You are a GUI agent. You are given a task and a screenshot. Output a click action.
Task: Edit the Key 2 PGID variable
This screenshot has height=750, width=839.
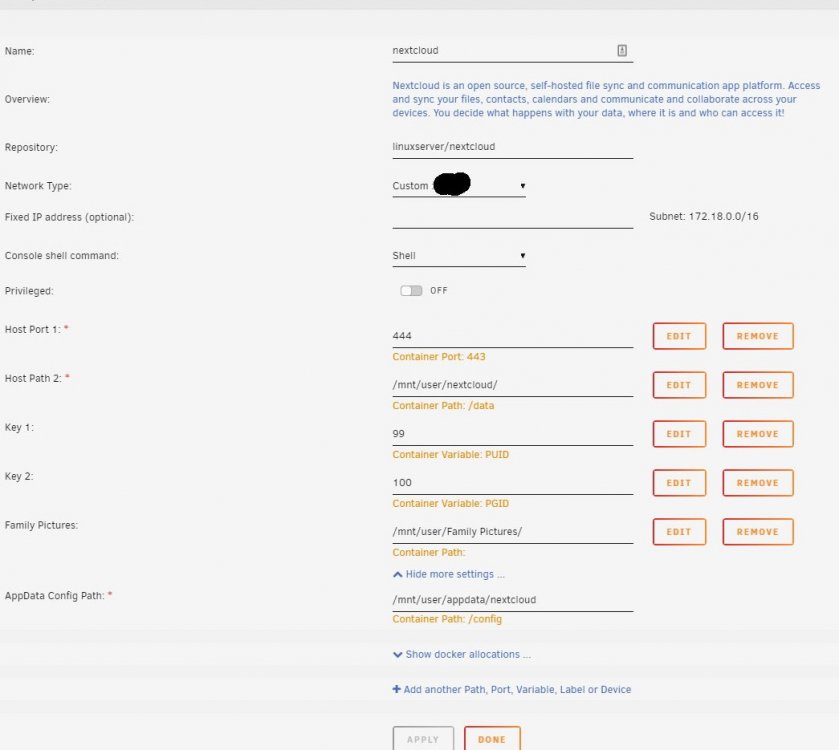click(x=679, y=483)
